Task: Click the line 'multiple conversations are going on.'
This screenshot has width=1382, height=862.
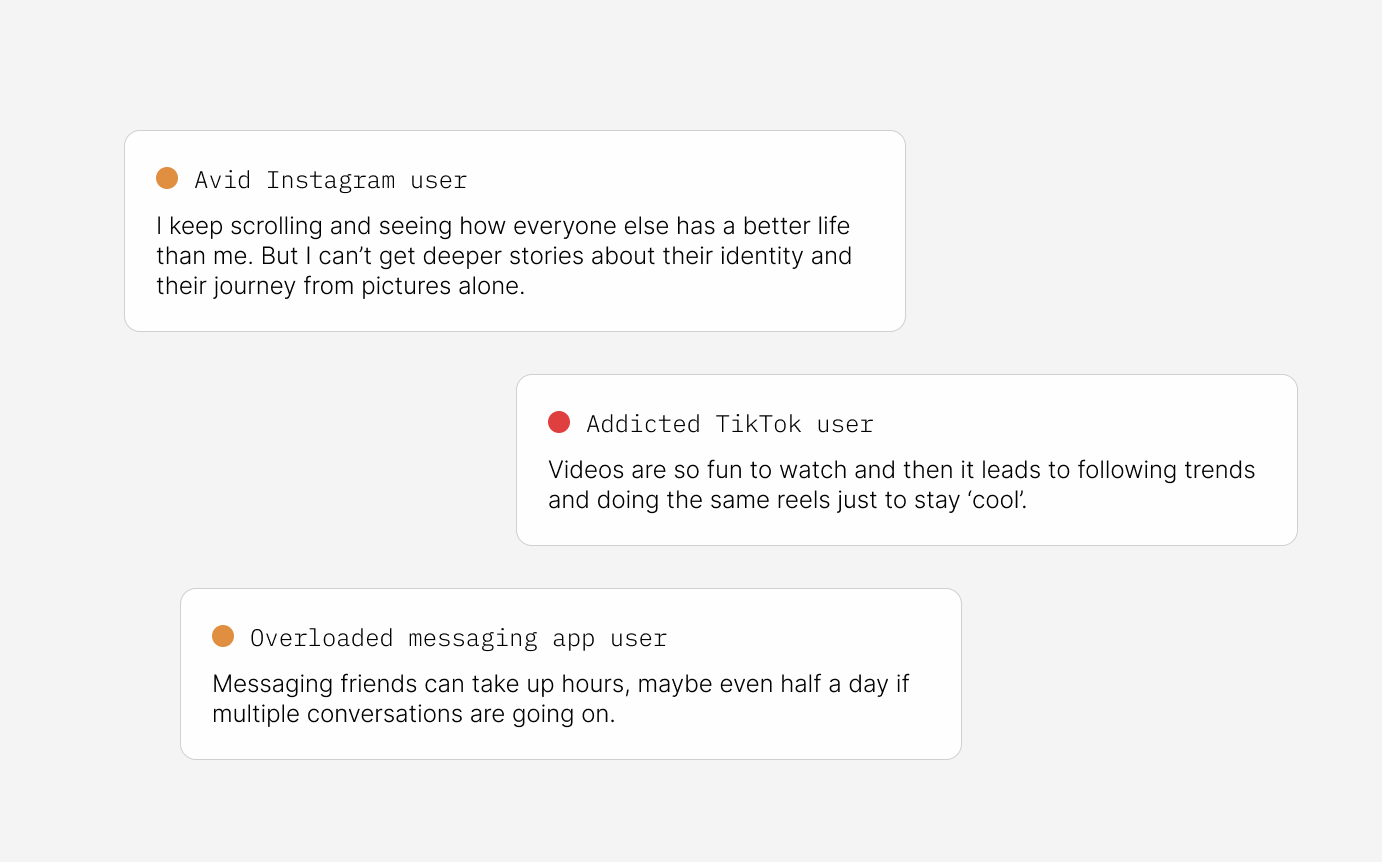Action: click(413, 714)
